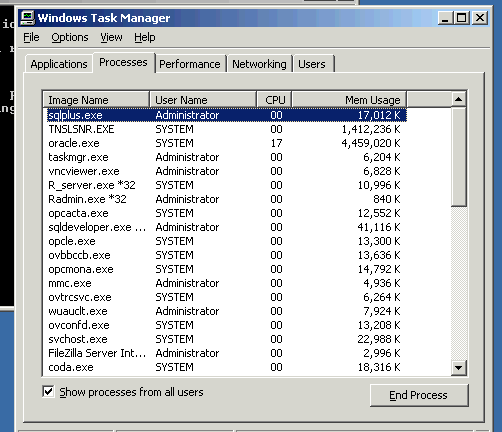This screenshot has height=432, width=502.
Task: Sort processes by the CPU column header
Action: [275, 100]
